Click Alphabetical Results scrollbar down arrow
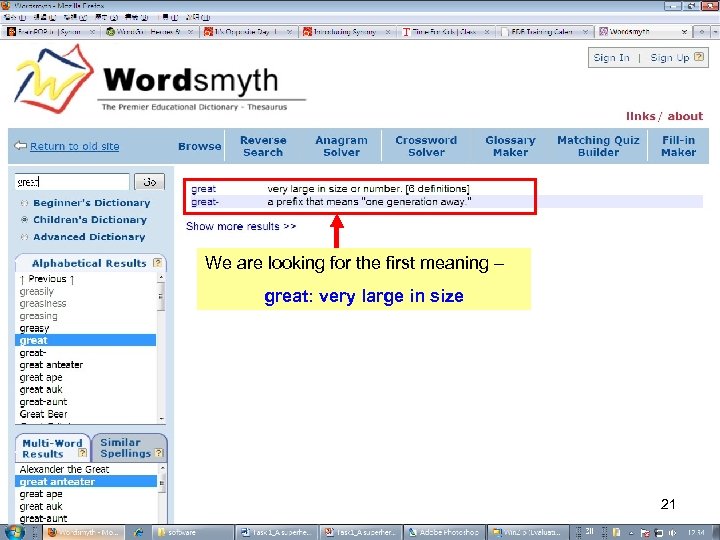Viewport: 720px width, 540px height. click(x=161, y=419)
